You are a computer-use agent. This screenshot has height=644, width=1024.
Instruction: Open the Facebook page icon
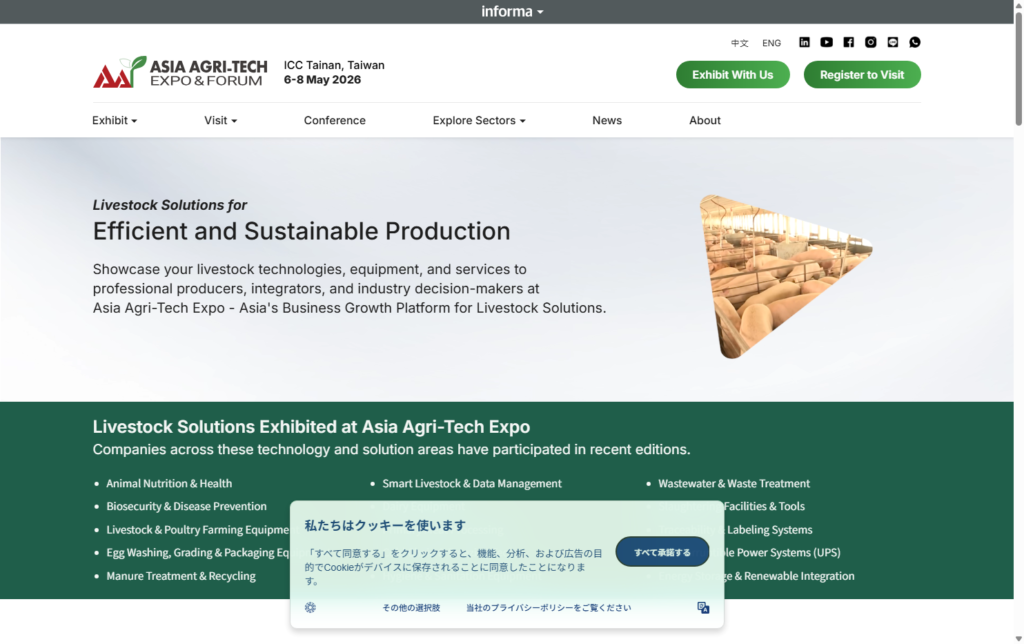(x=848, y=42)
